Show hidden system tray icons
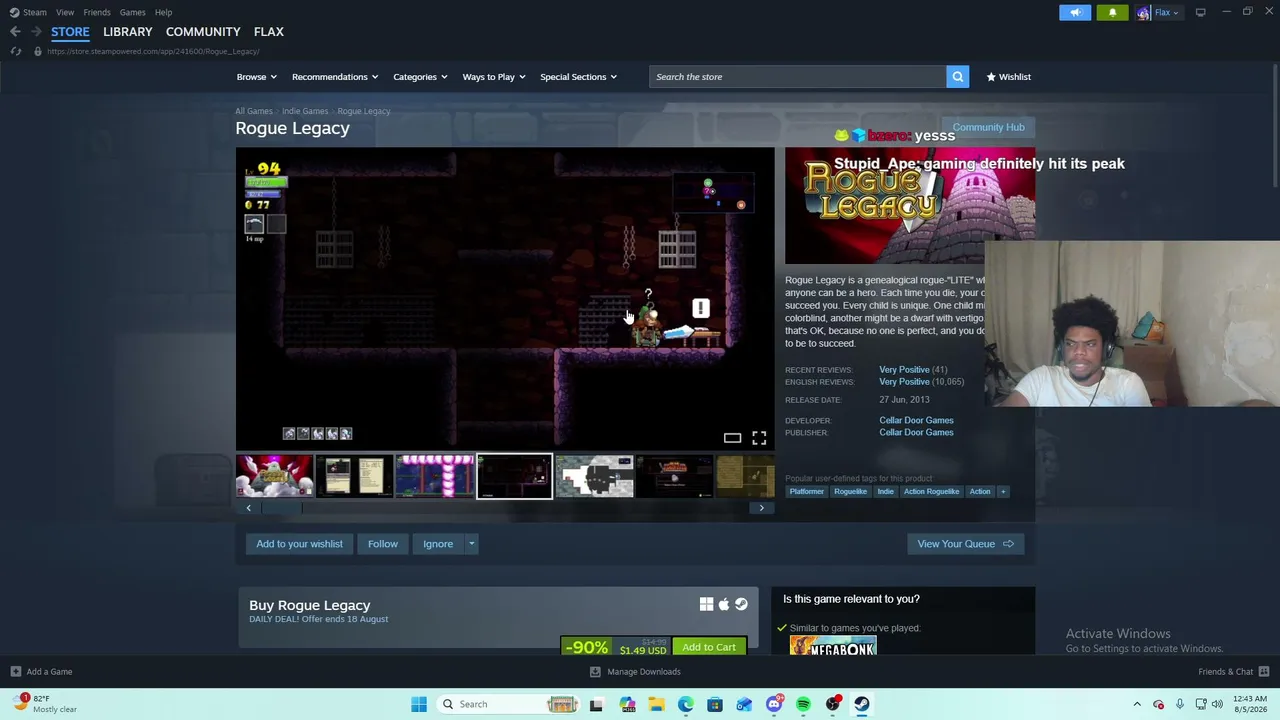1280x720 pixels. coord(1137,704)
